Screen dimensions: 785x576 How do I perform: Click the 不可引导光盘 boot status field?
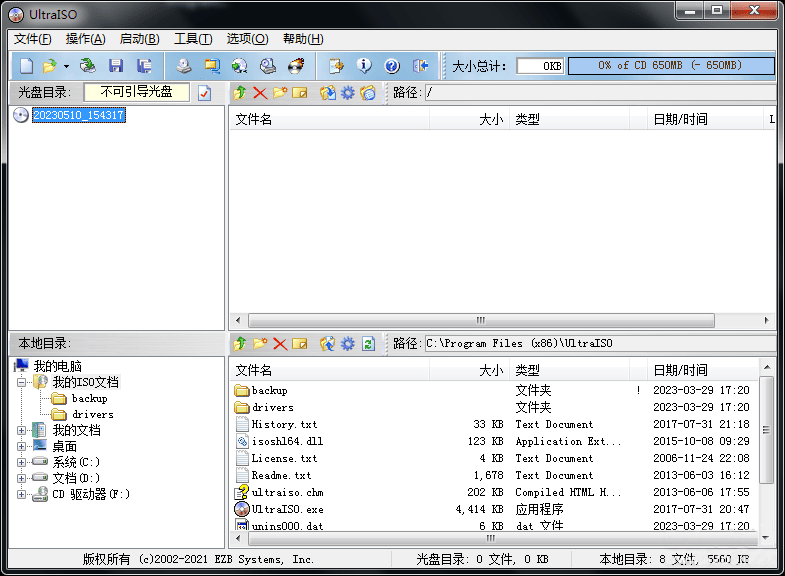tap(137, 92)
